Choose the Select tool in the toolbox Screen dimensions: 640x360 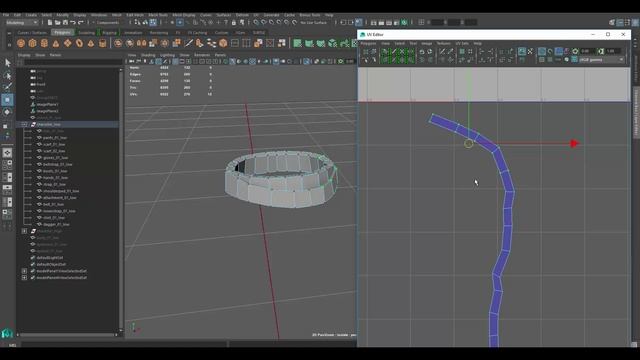coord(7,62)
